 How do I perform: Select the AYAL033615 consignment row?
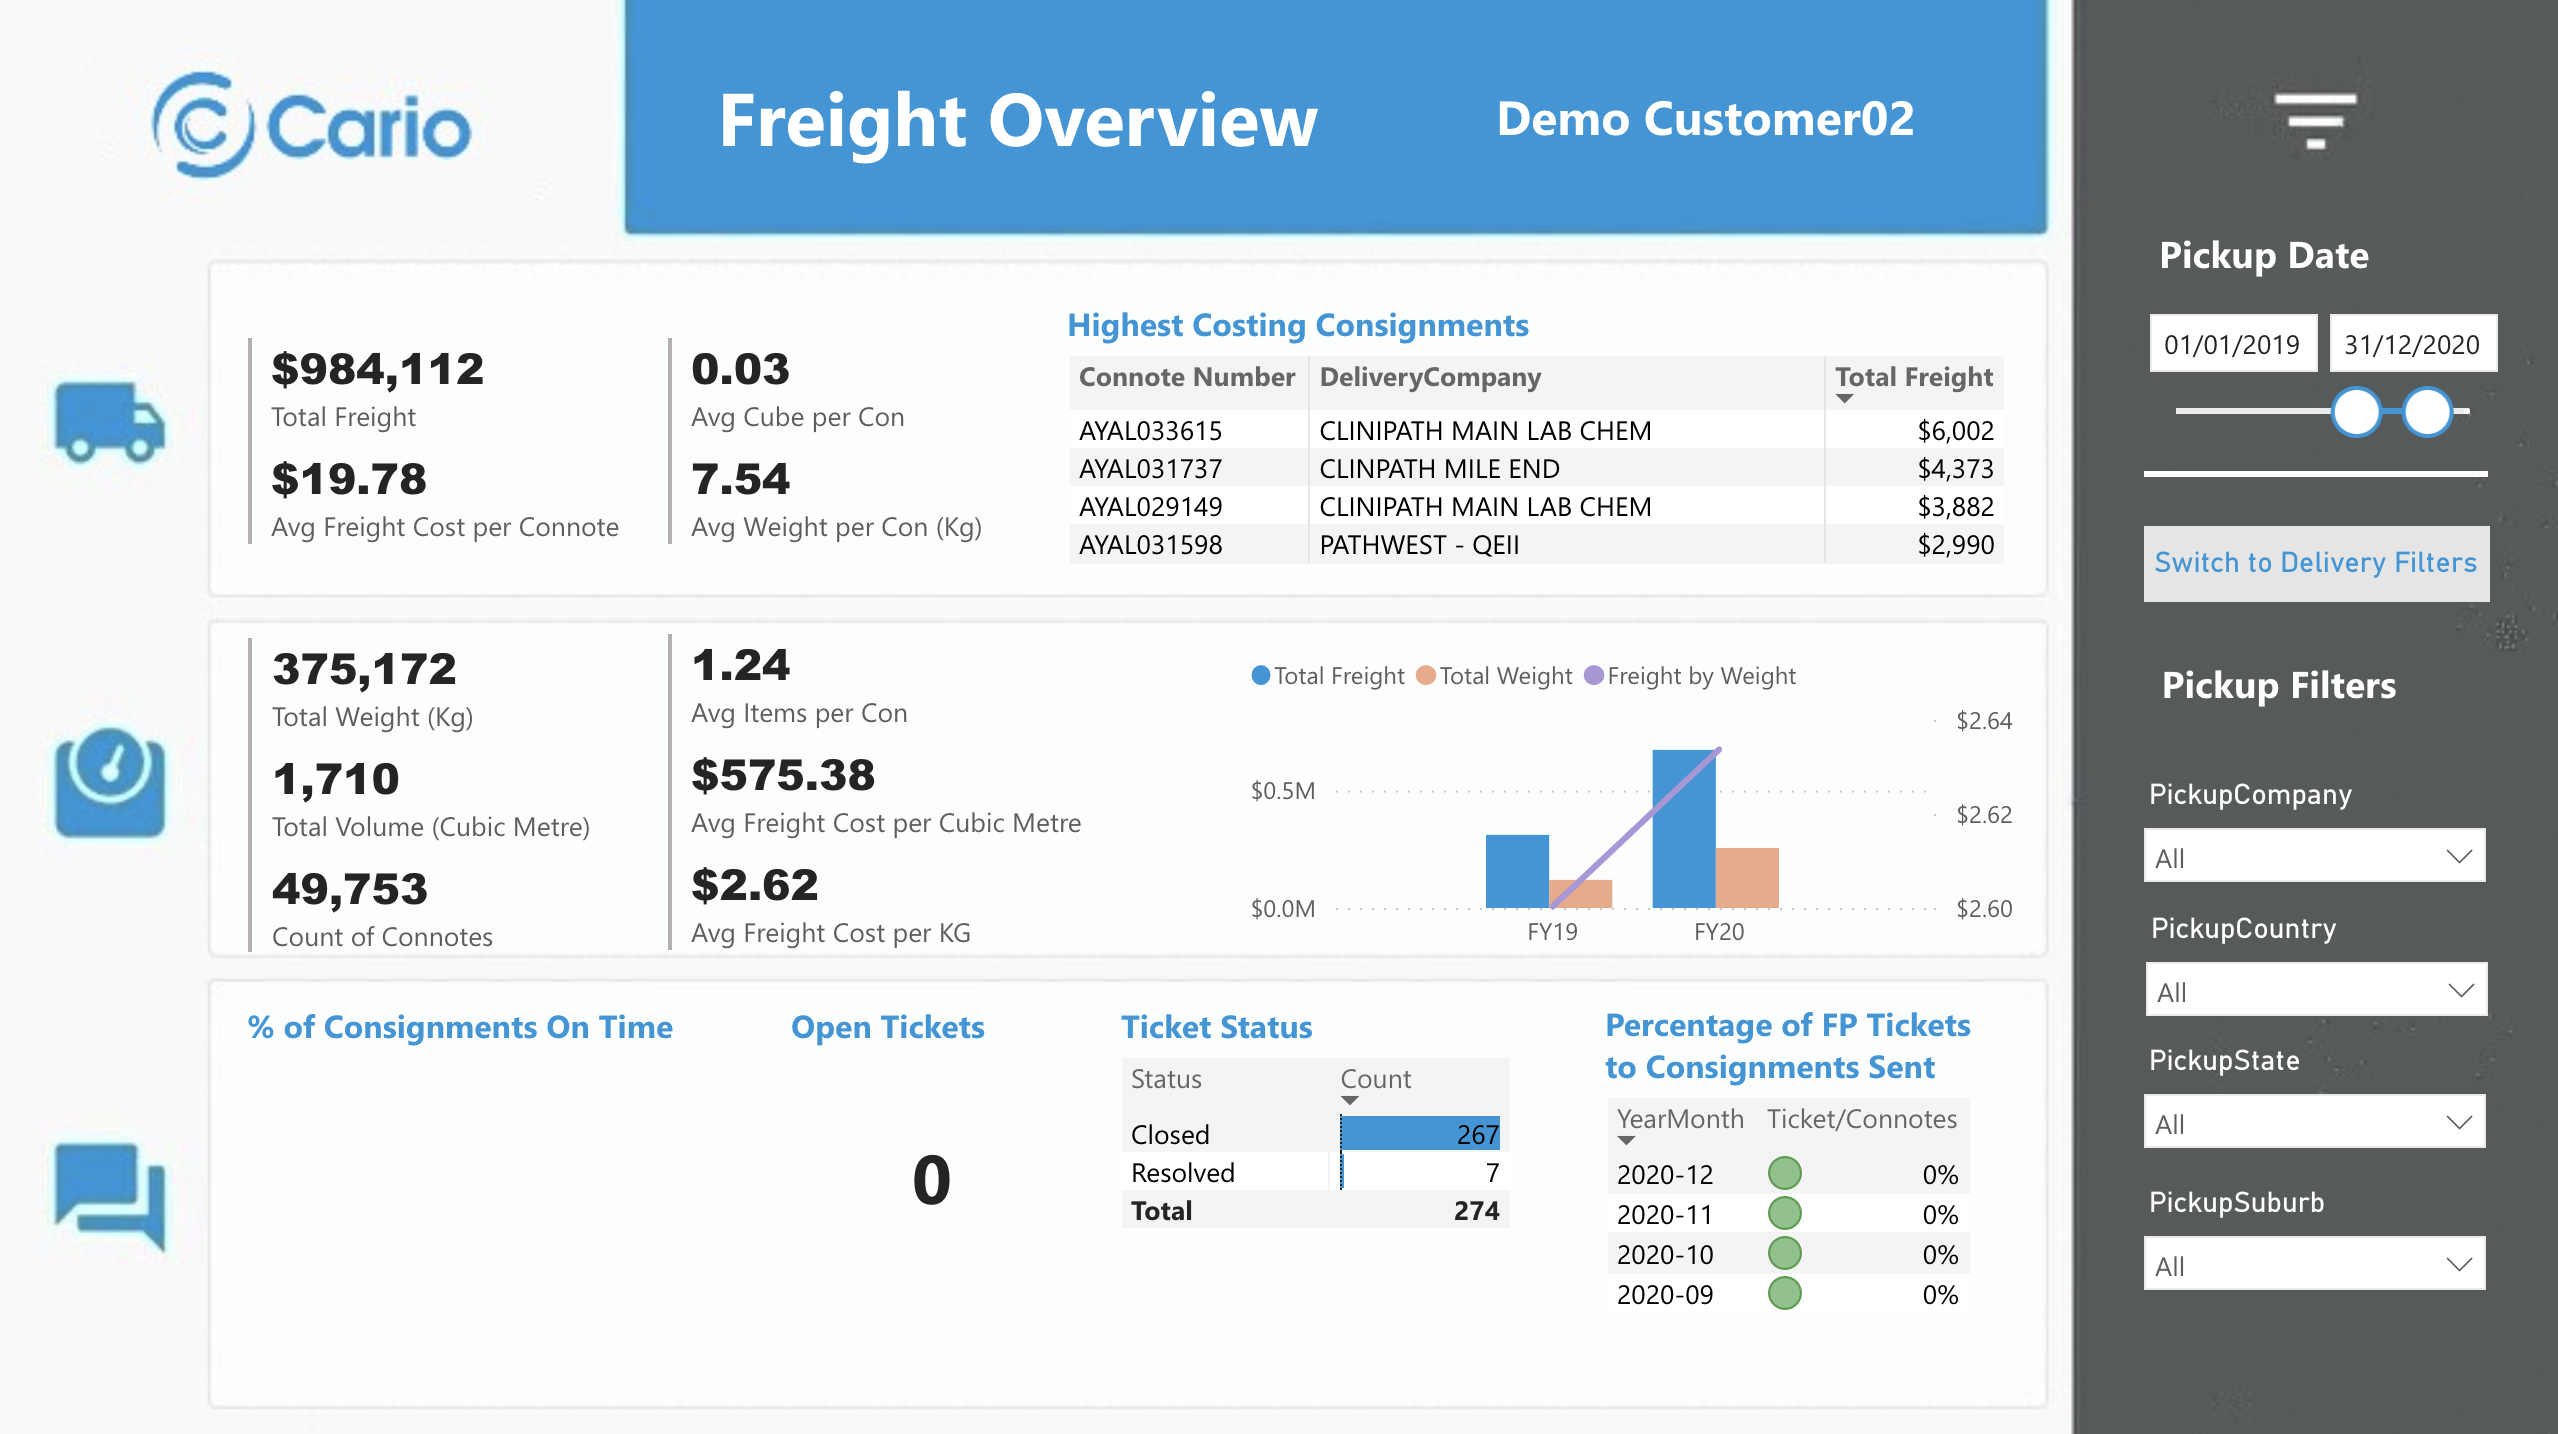(1150, 431)
